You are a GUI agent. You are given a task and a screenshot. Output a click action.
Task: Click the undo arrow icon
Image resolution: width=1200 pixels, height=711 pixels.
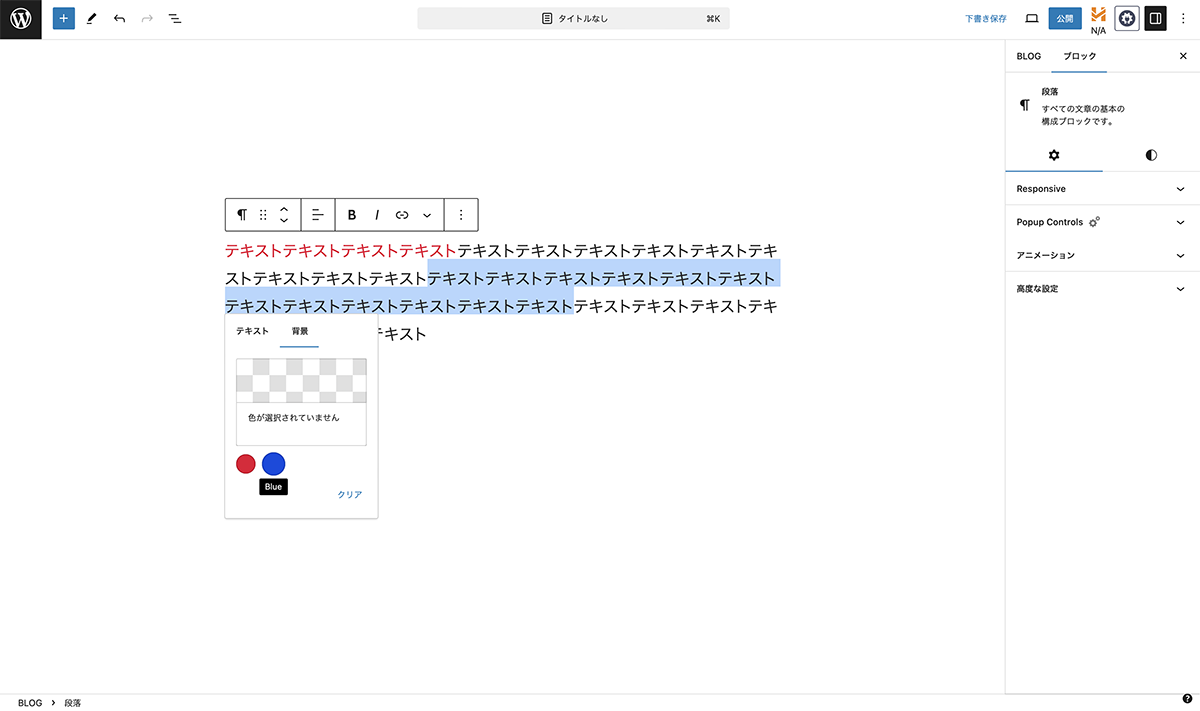[120, 19]
